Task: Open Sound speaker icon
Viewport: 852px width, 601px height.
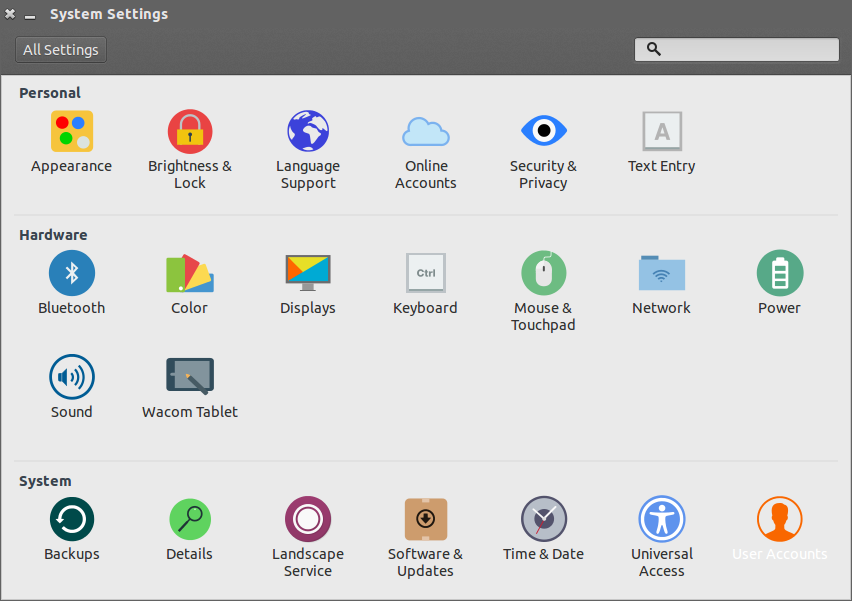Action: click(x=72, y=377)
